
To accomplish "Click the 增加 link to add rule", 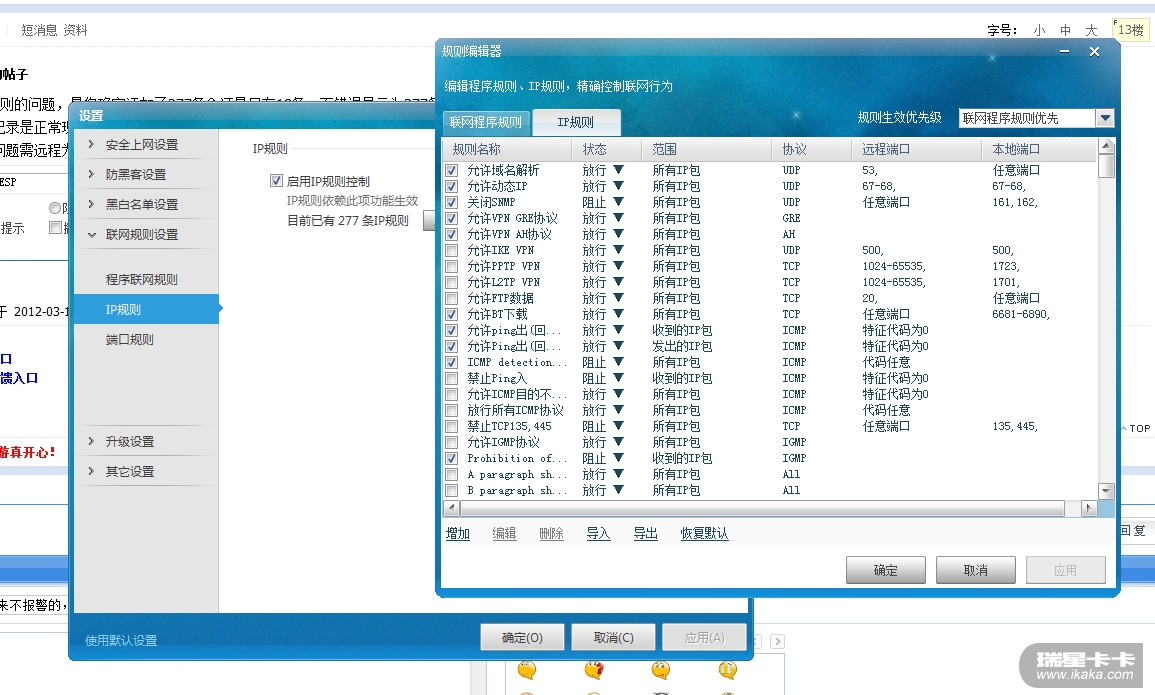I will coord(458,534).
